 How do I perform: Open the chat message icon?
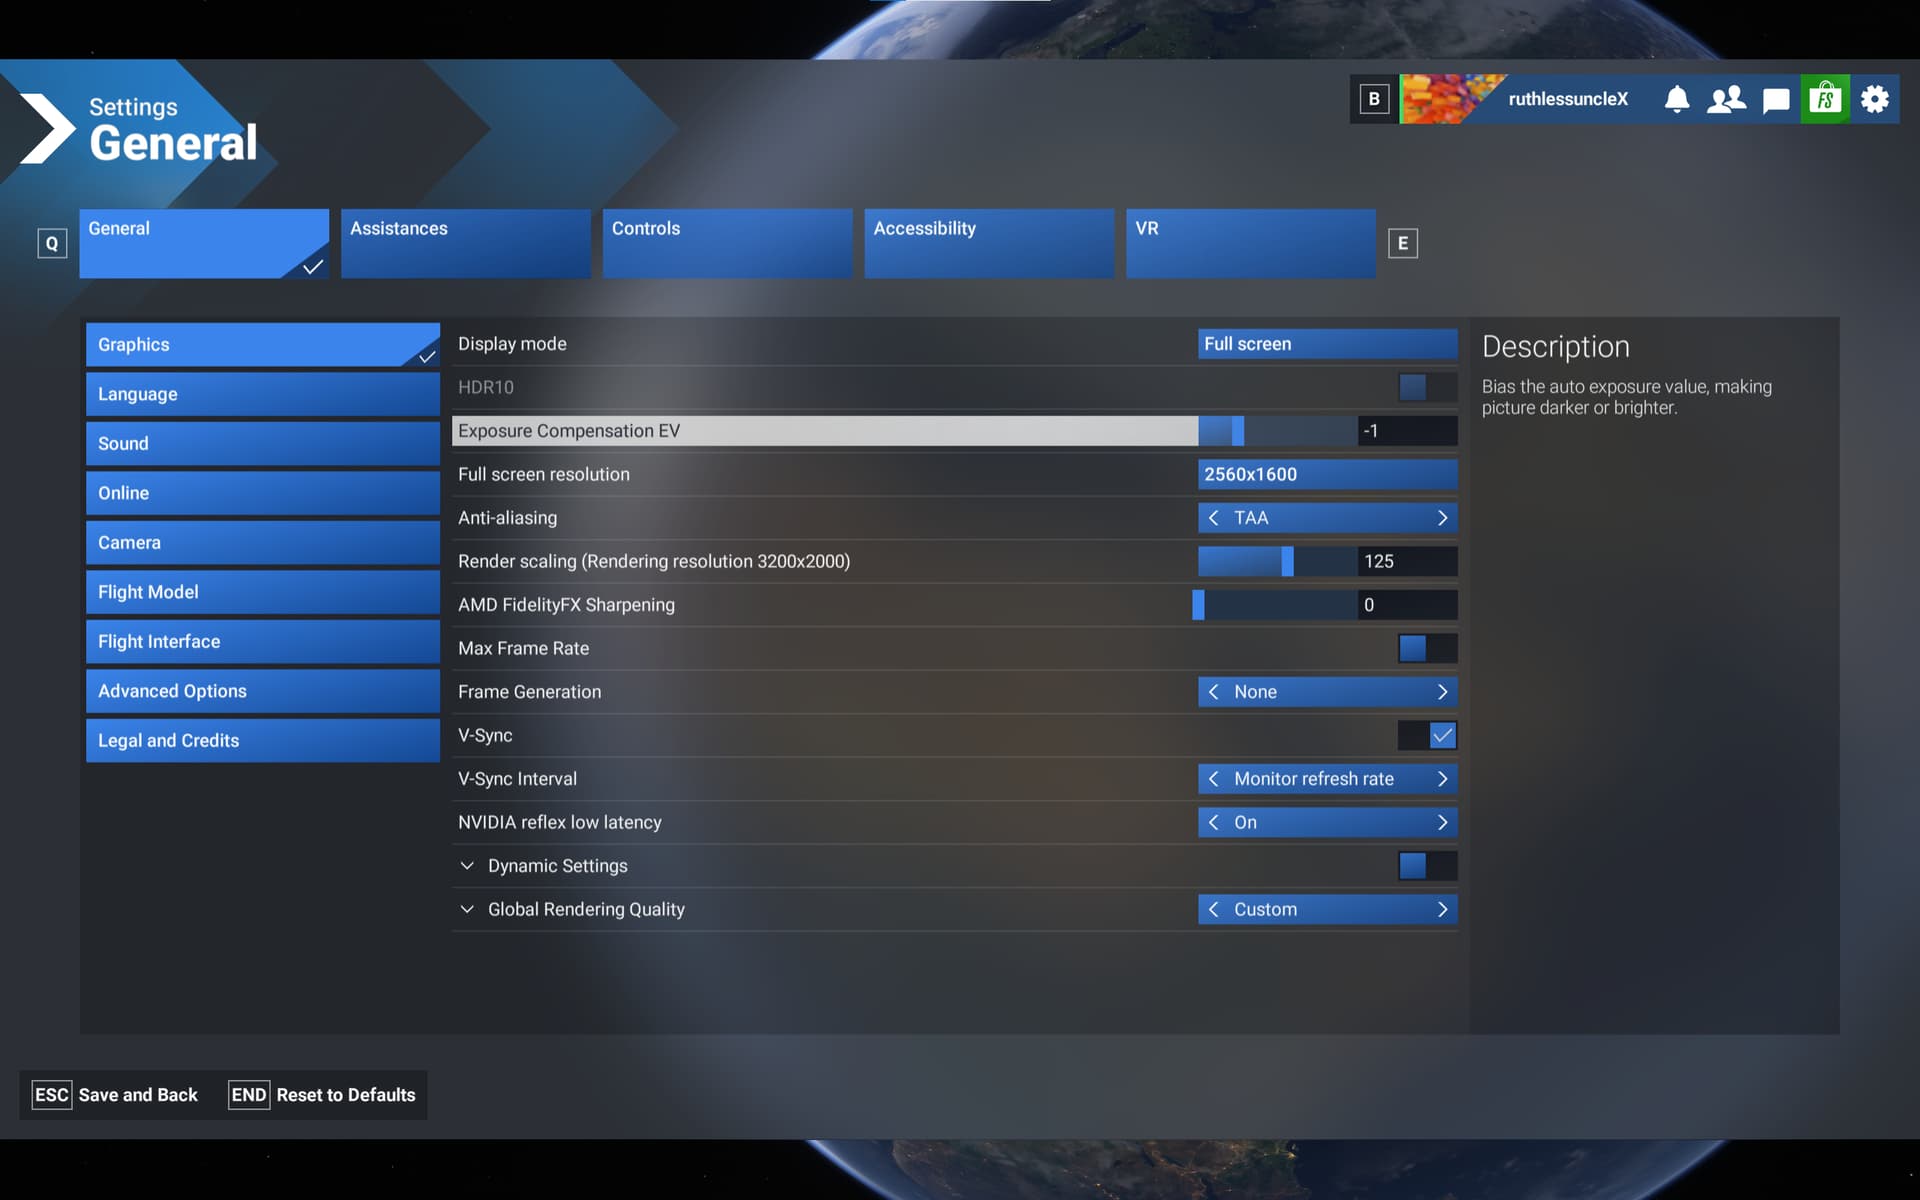pyautogui.click(x=1776, y=100)
